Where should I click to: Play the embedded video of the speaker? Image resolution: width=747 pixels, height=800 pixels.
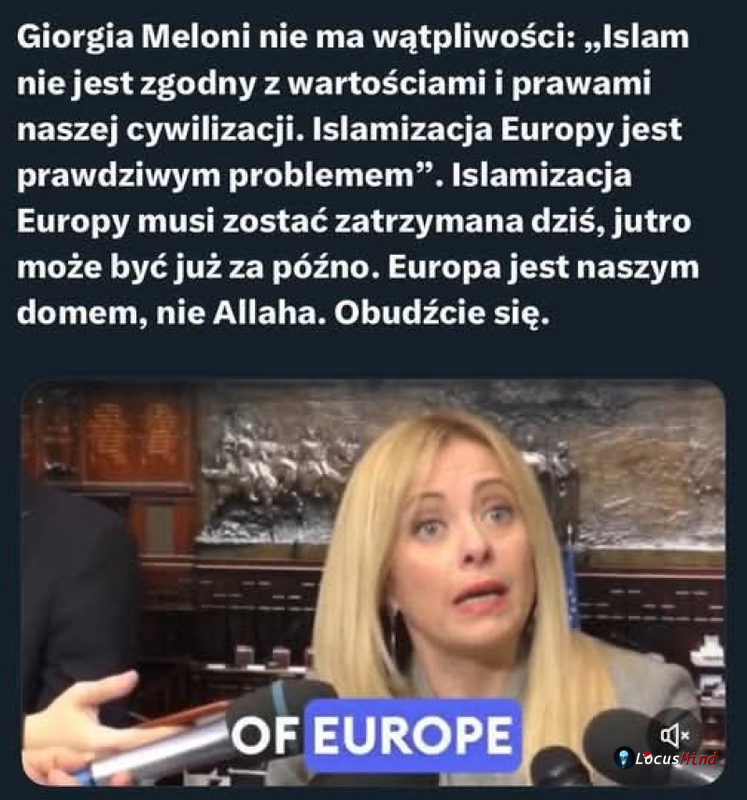pyautogui.click(x=373, y=582)
